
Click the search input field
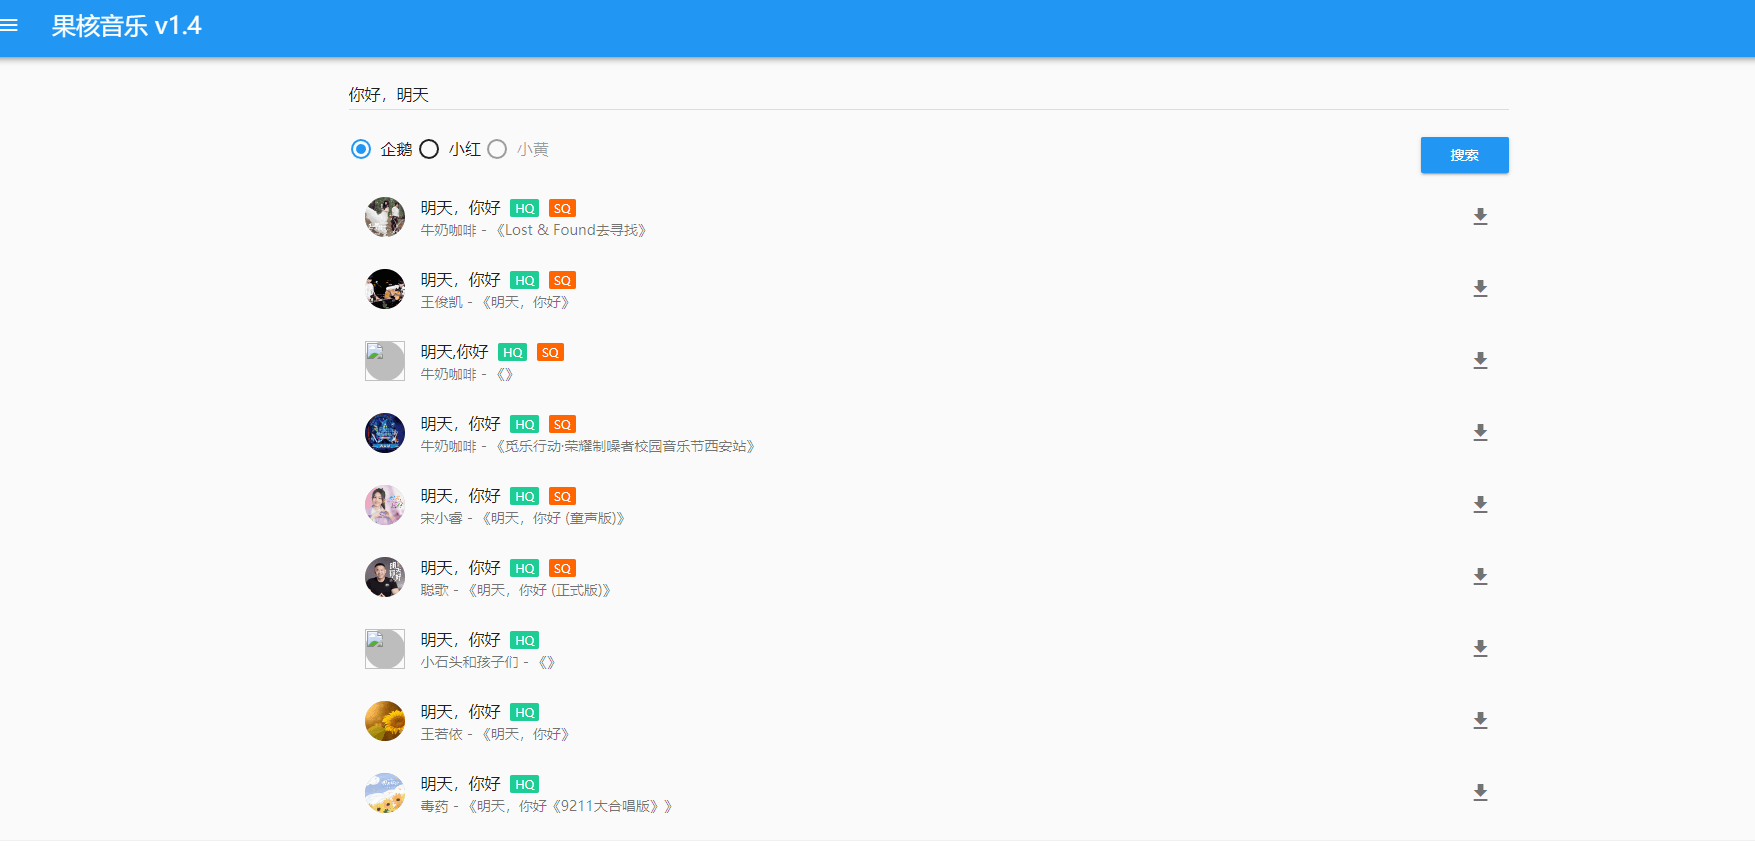click(x=928, y=95)
